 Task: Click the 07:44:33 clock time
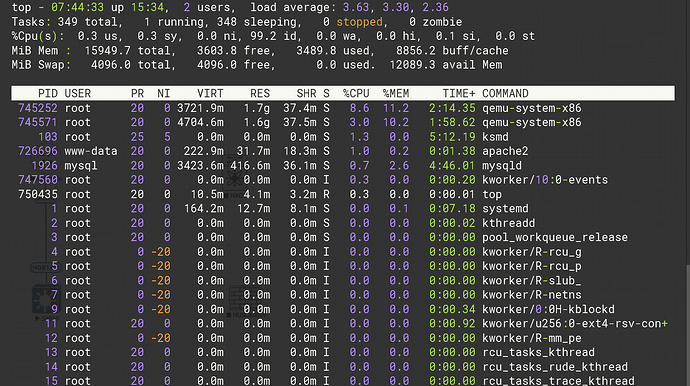click(77, 7)
